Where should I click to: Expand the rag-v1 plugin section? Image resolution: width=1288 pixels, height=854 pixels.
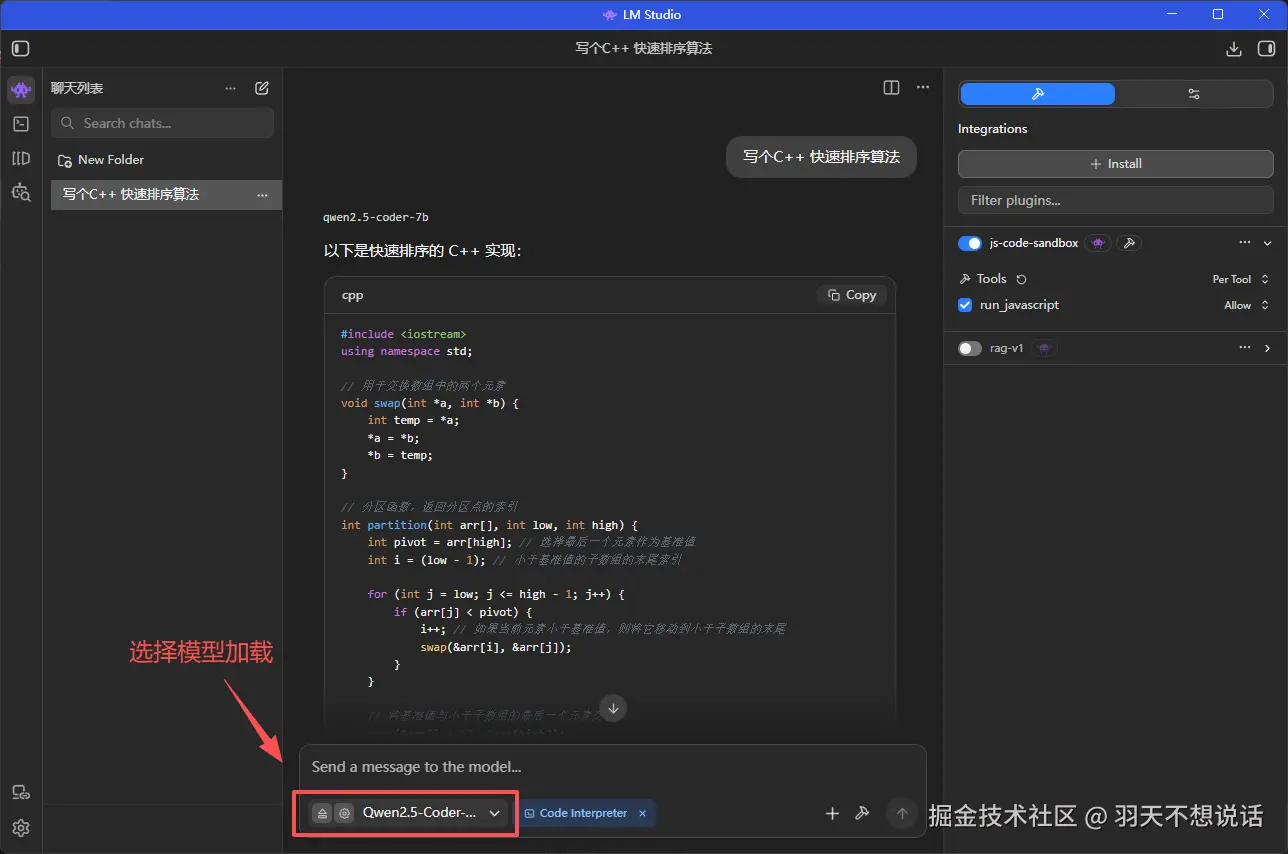click(1267, 348)
